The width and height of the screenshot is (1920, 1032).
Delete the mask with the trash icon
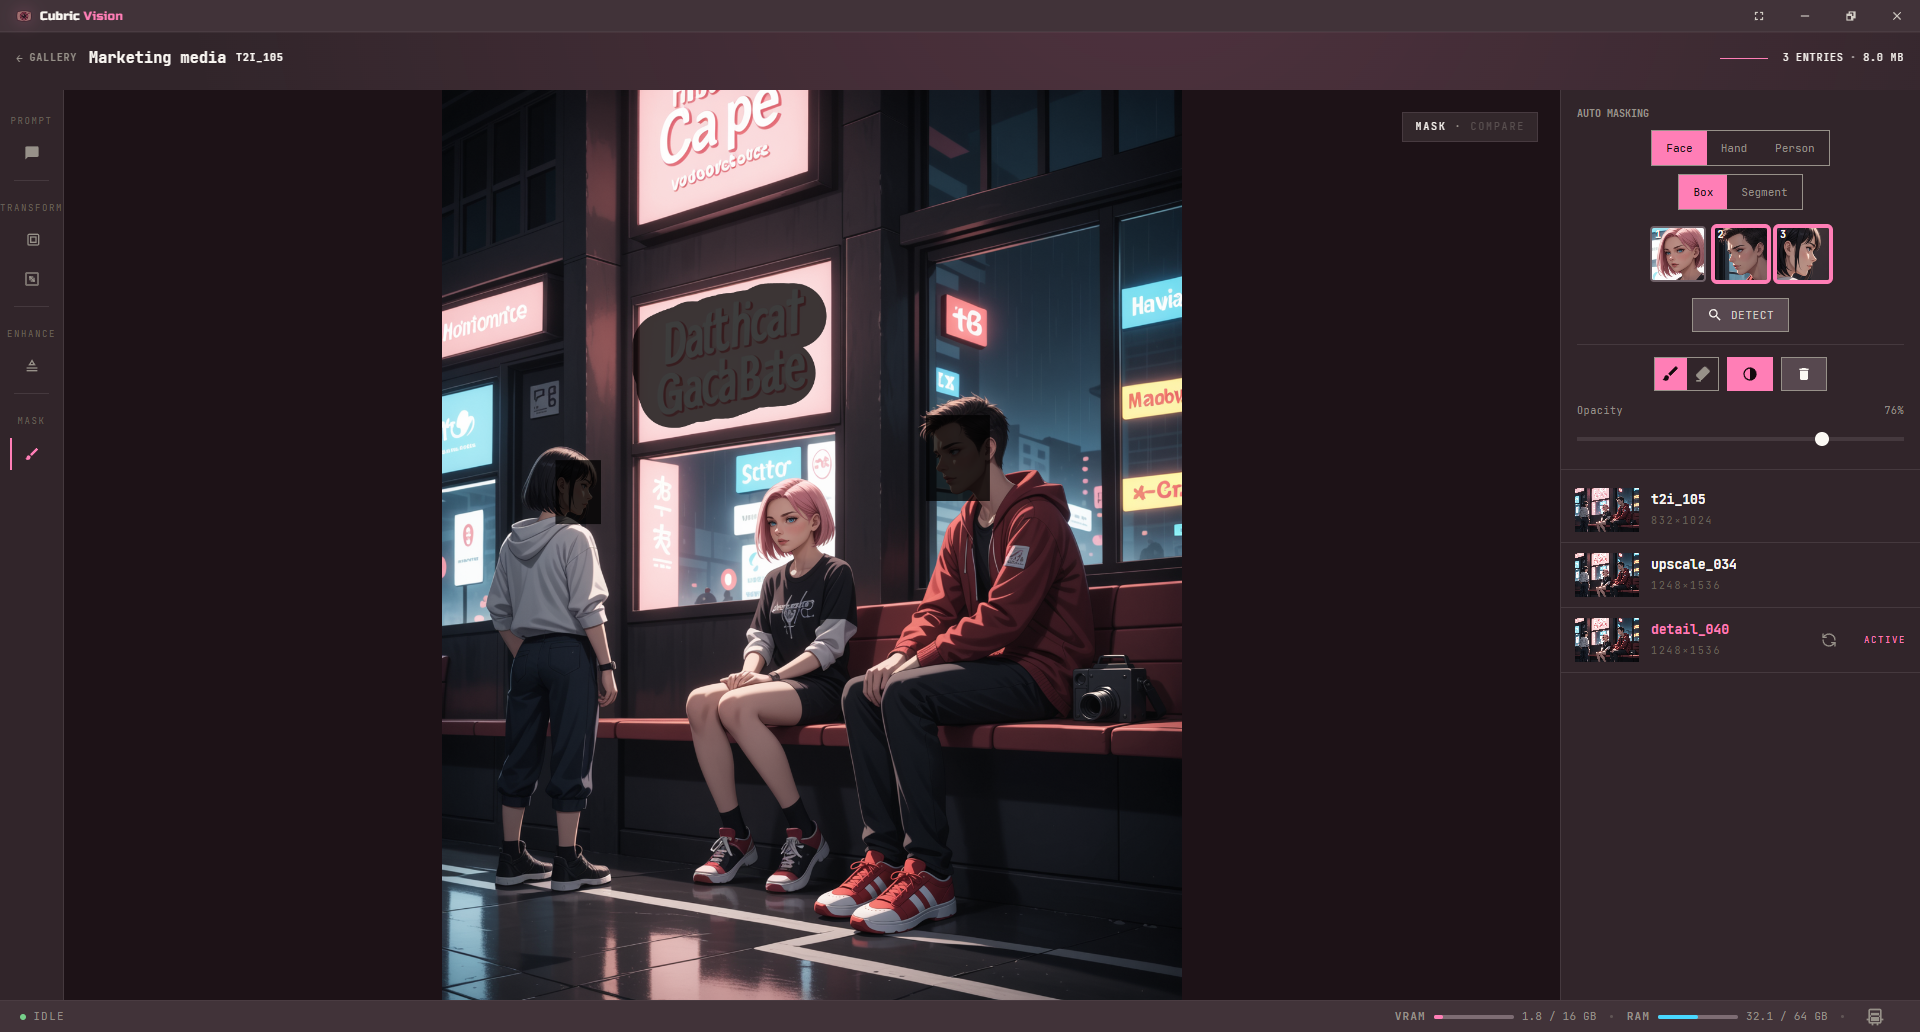click(x=1804, y=374)
